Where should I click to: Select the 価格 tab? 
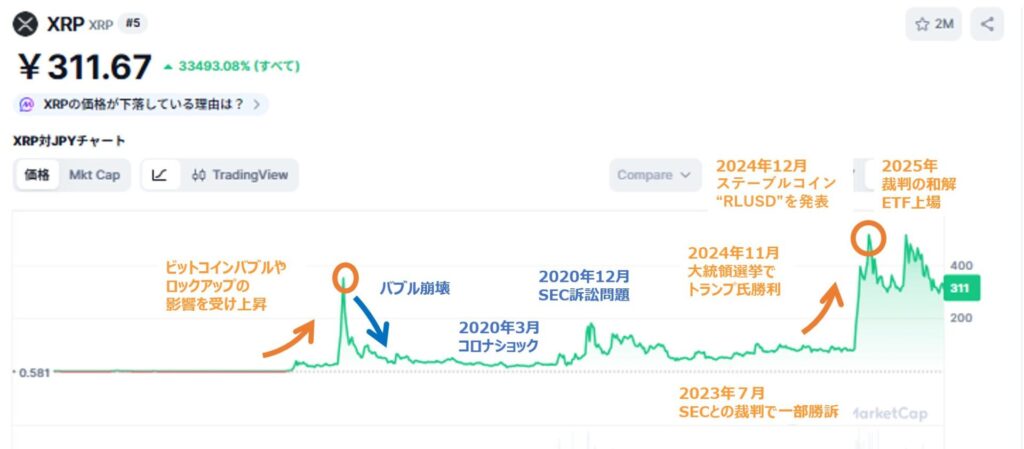coord(37,175)
